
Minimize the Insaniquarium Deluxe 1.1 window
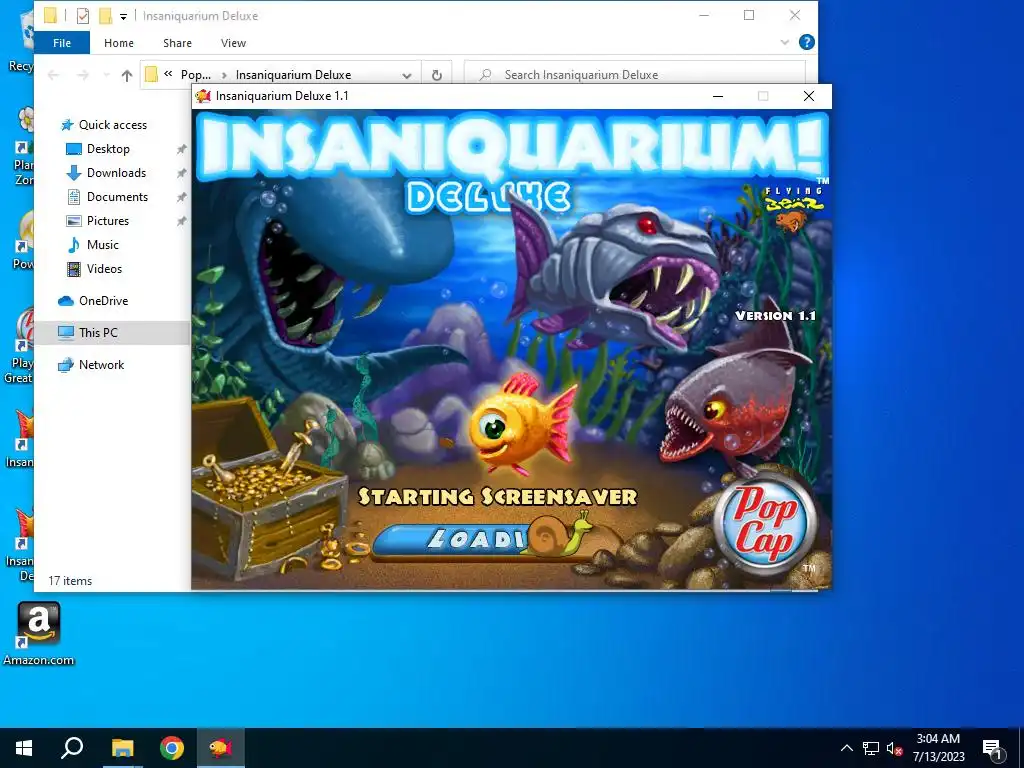(718, 96)
